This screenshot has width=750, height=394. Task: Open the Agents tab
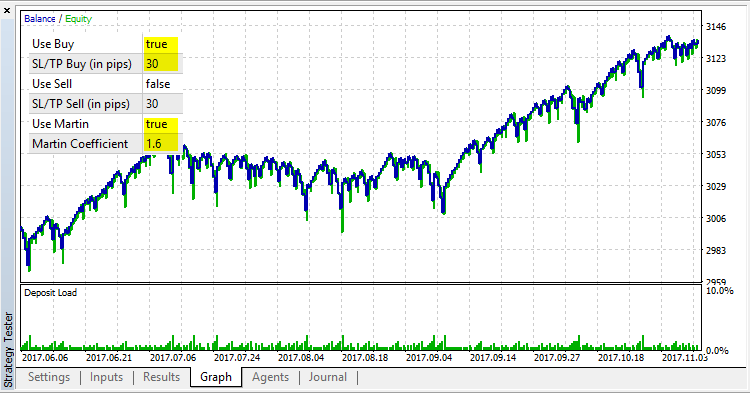[x=270, y=377]
